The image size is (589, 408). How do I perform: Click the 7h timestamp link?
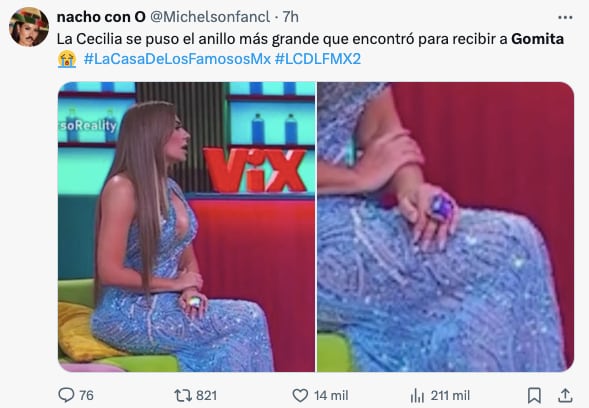pyautogui.click(x=290, y=17)
